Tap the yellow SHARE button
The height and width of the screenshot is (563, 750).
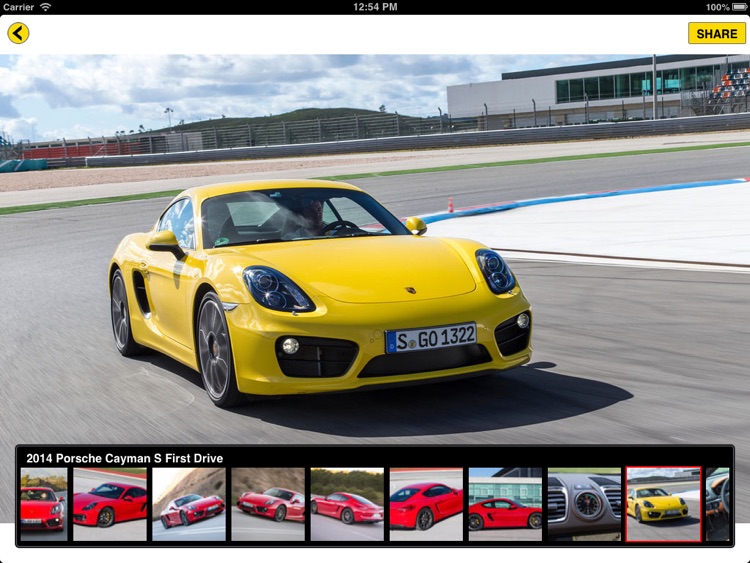[717, 33]
